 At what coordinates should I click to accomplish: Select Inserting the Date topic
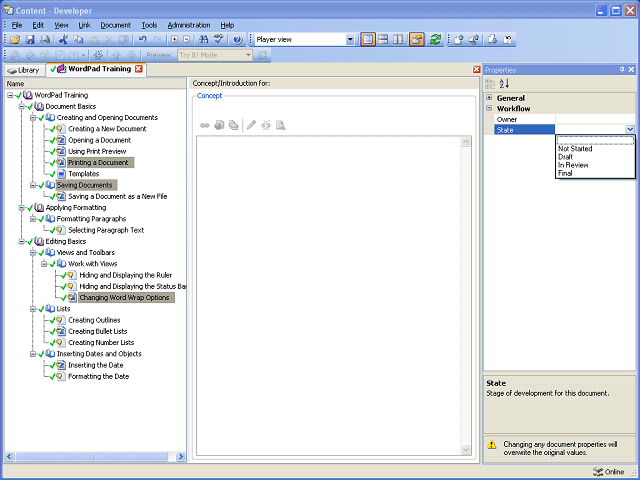click(96, 365)
